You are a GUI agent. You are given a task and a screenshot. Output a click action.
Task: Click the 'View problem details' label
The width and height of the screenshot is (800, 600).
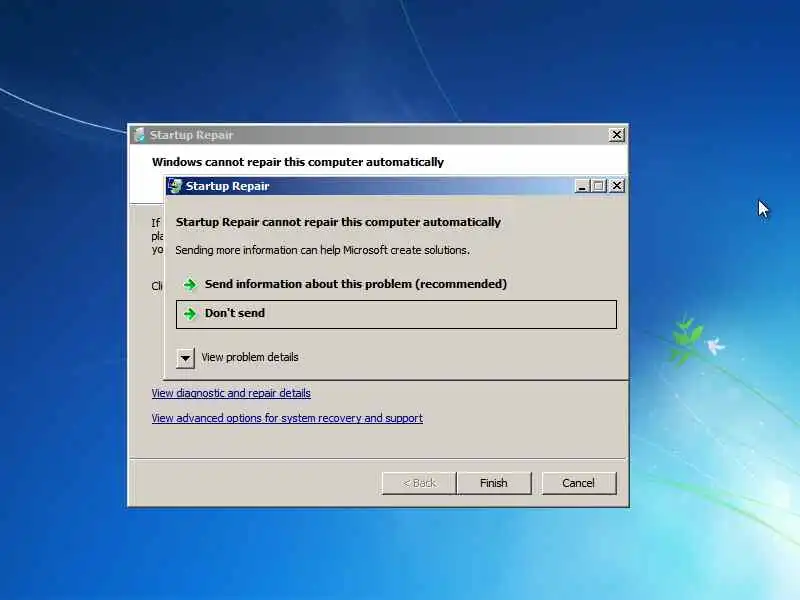tap(250, 358)
